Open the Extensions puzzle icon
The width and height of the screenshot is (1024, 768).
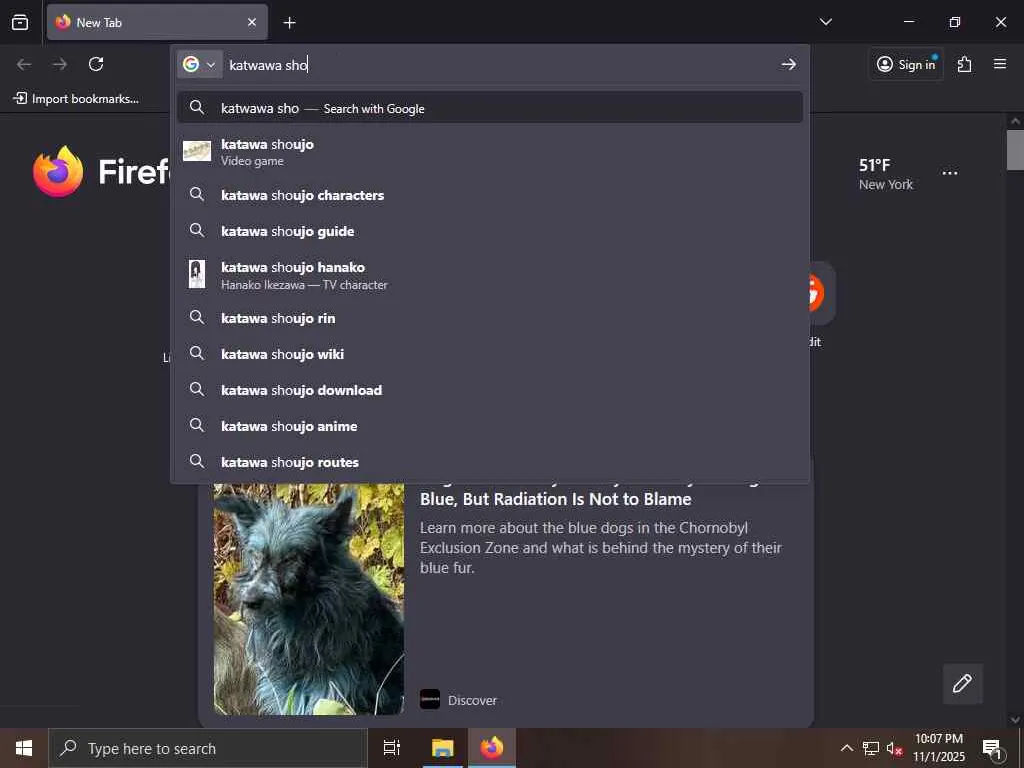tap(965, 64)
